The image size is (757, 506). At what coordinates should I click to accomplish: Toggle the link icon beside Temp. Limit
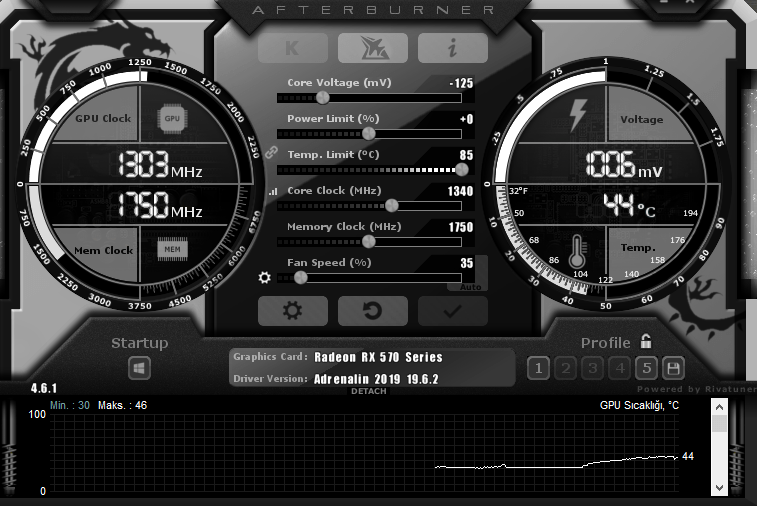click(x=271, y=153)
